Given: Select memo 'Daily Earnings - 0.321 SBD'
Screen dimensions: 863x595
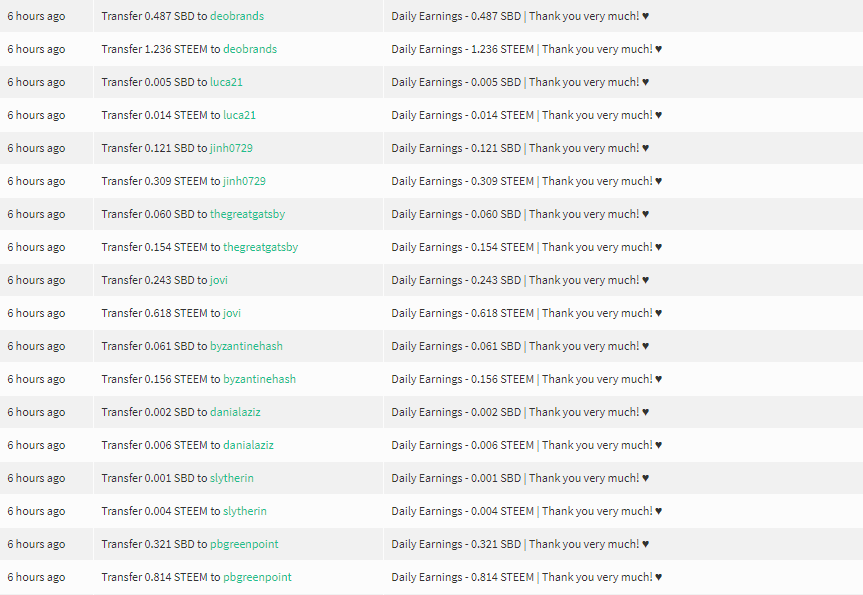Looking at the screenshot, I should (456, 544).
